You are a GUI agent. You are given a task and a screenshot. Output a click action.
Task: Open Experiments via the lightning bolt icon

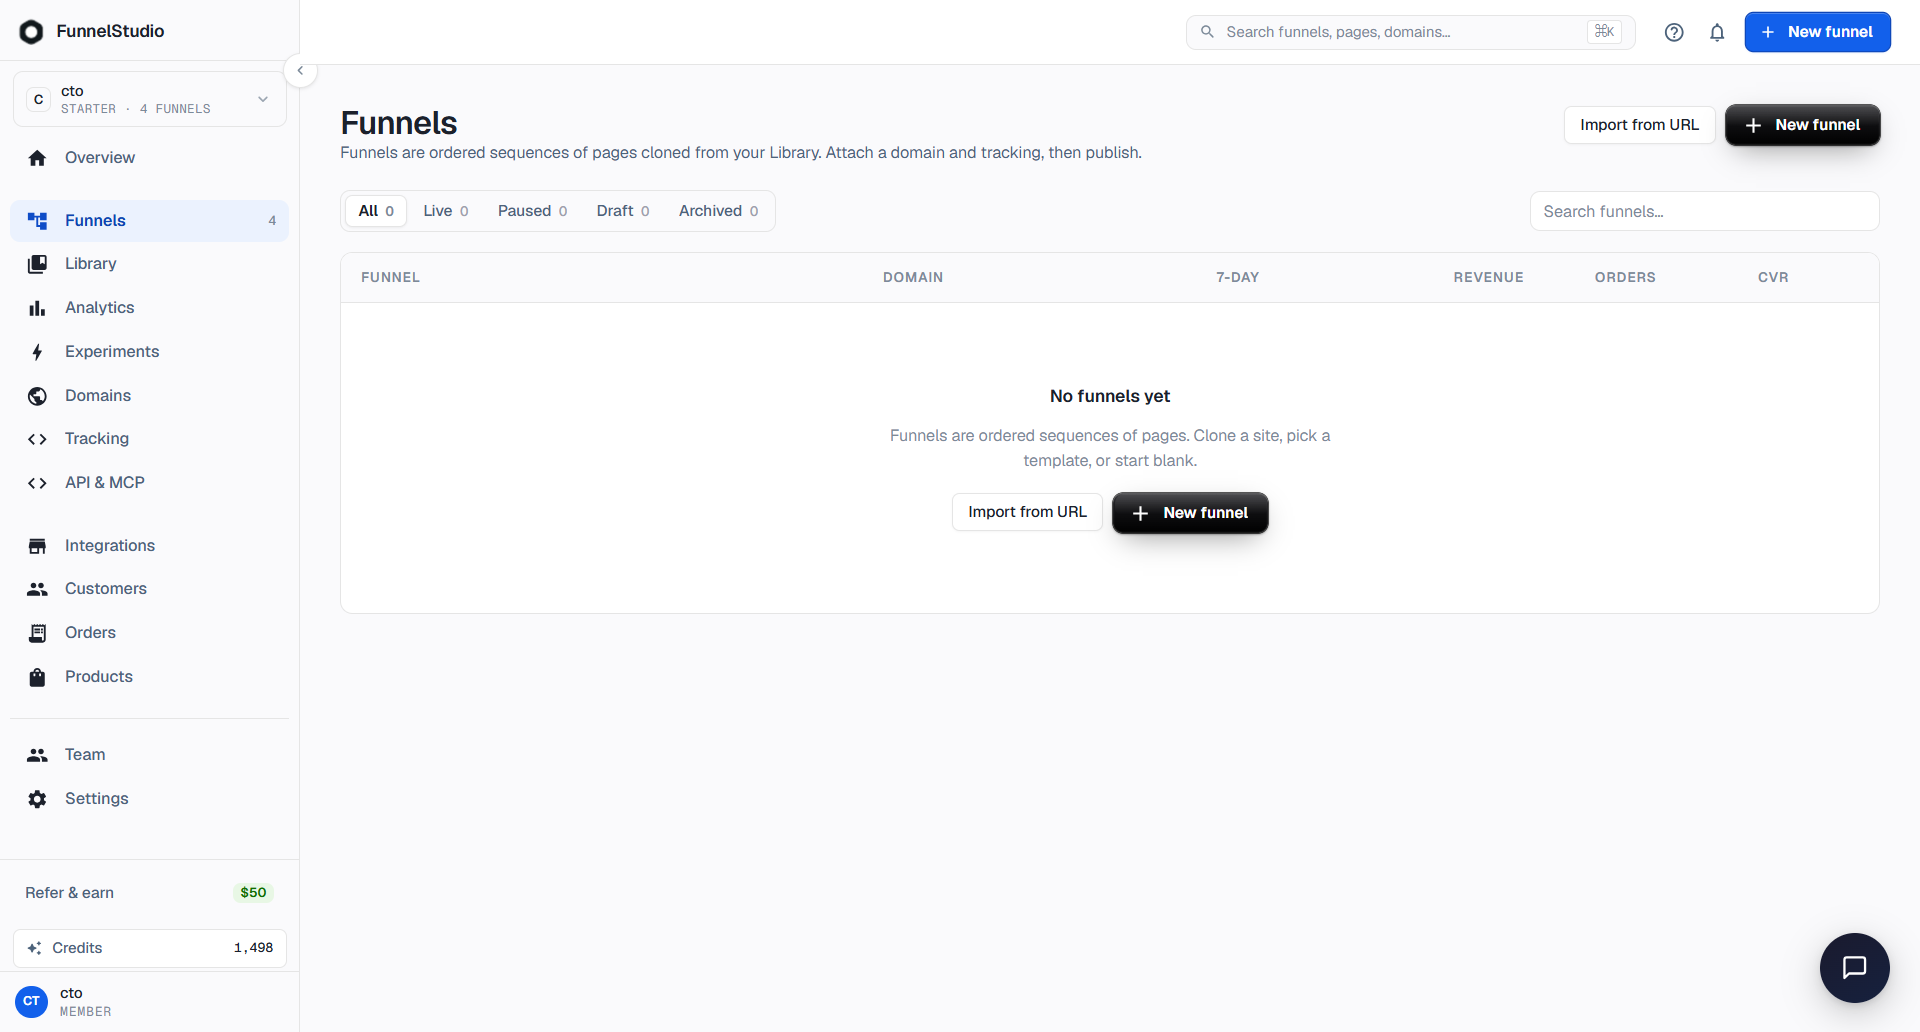(37, 352)
